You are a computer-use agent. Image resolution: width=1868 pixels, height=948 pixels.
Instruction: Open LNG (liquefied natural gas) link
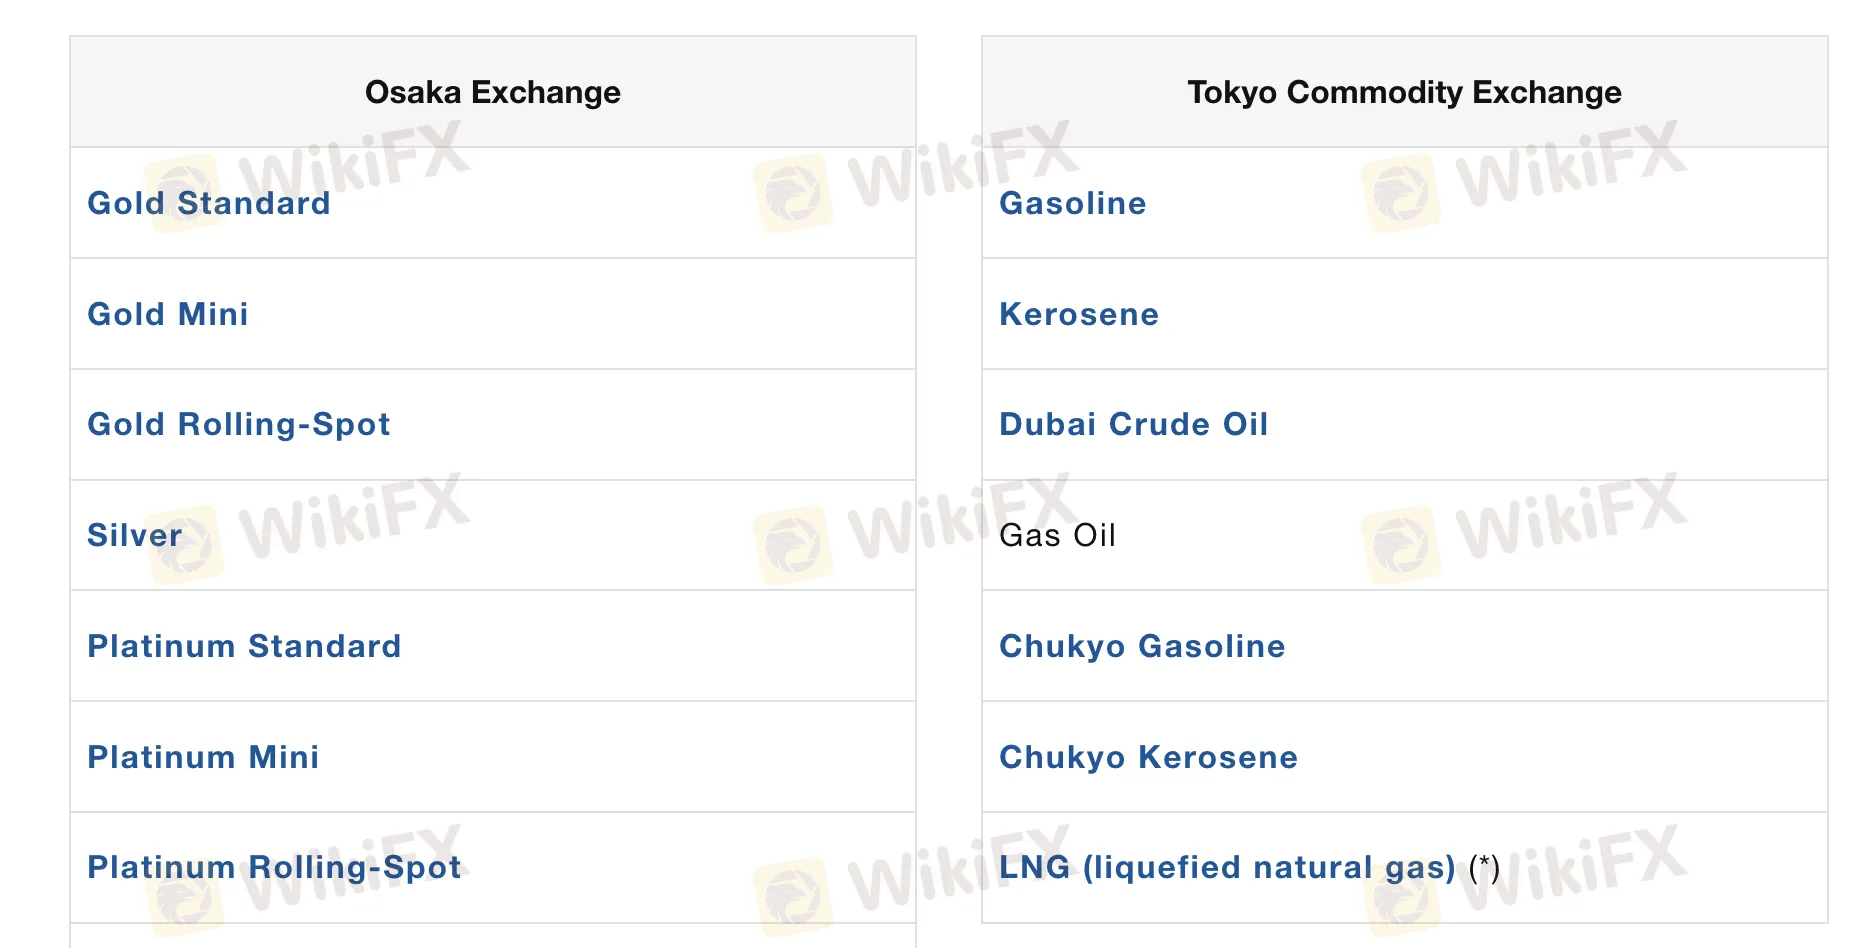coord(1227,867)
